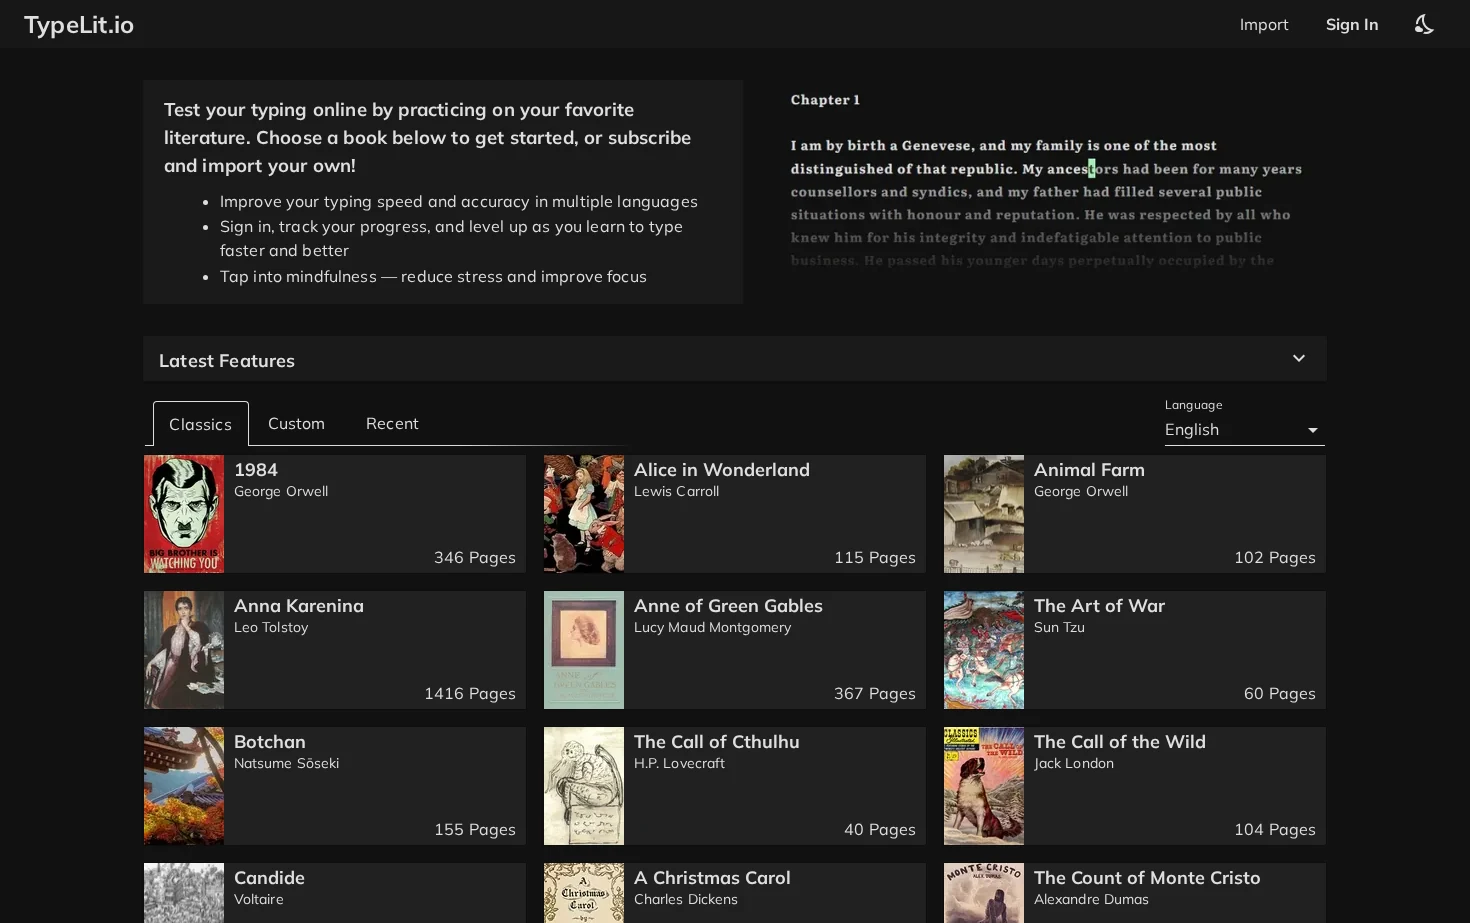
Task: Click the Alice in Wonderland title
Action: [722, 470]
